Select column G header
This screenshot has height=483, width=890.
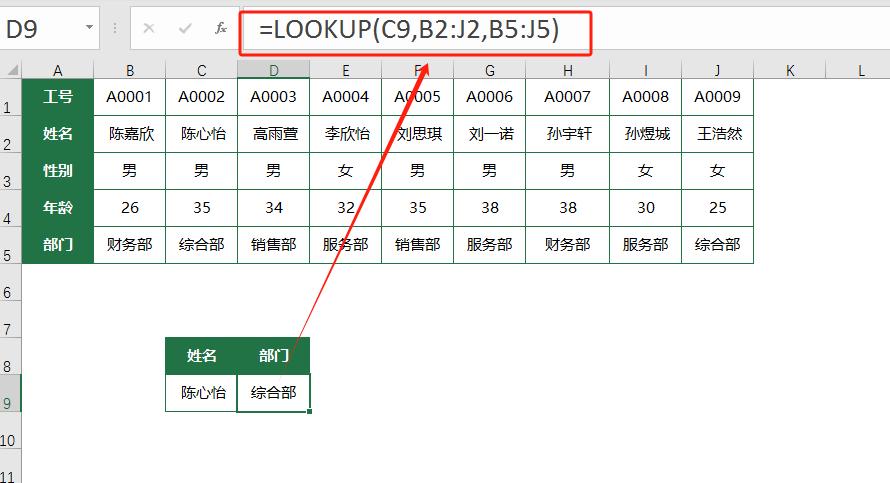489,70
